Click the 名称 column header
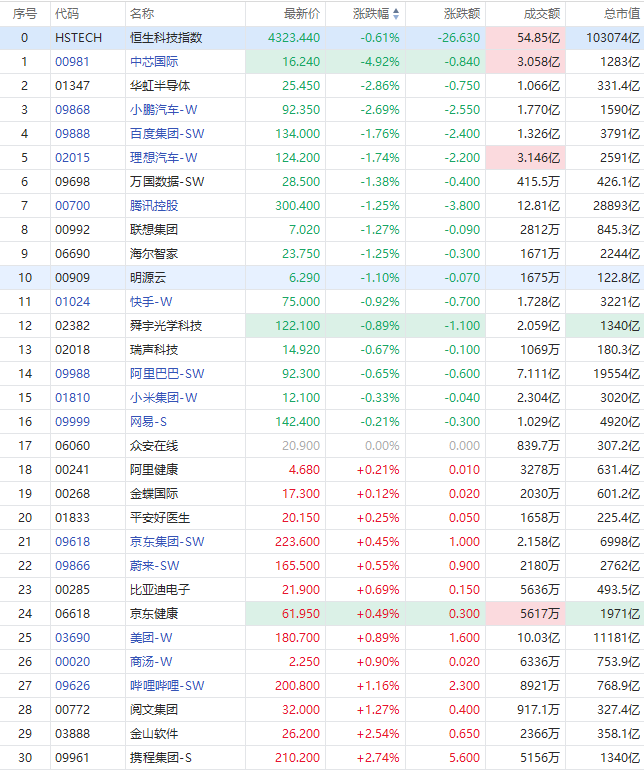644x771 pixels. pyautogui.click(x=142, y=14)
